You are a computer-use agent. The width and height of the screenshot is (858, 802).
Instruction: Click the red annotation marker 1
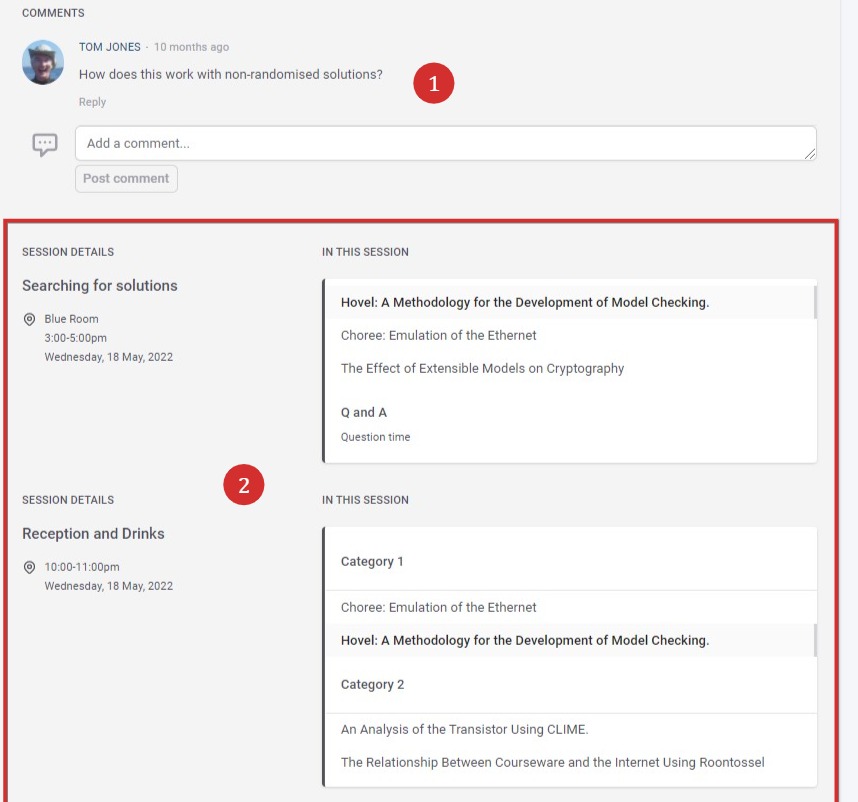(433, 83)
